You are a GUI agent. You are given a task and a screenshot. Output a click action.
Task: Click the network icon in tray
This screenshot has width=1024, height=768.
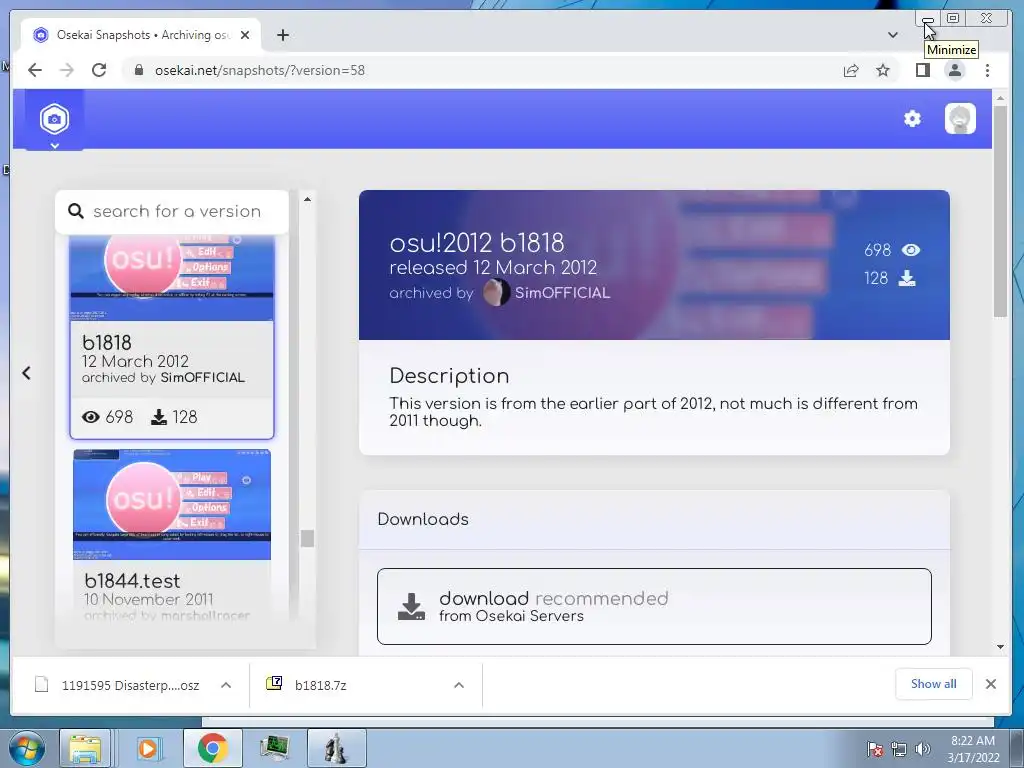899,749
